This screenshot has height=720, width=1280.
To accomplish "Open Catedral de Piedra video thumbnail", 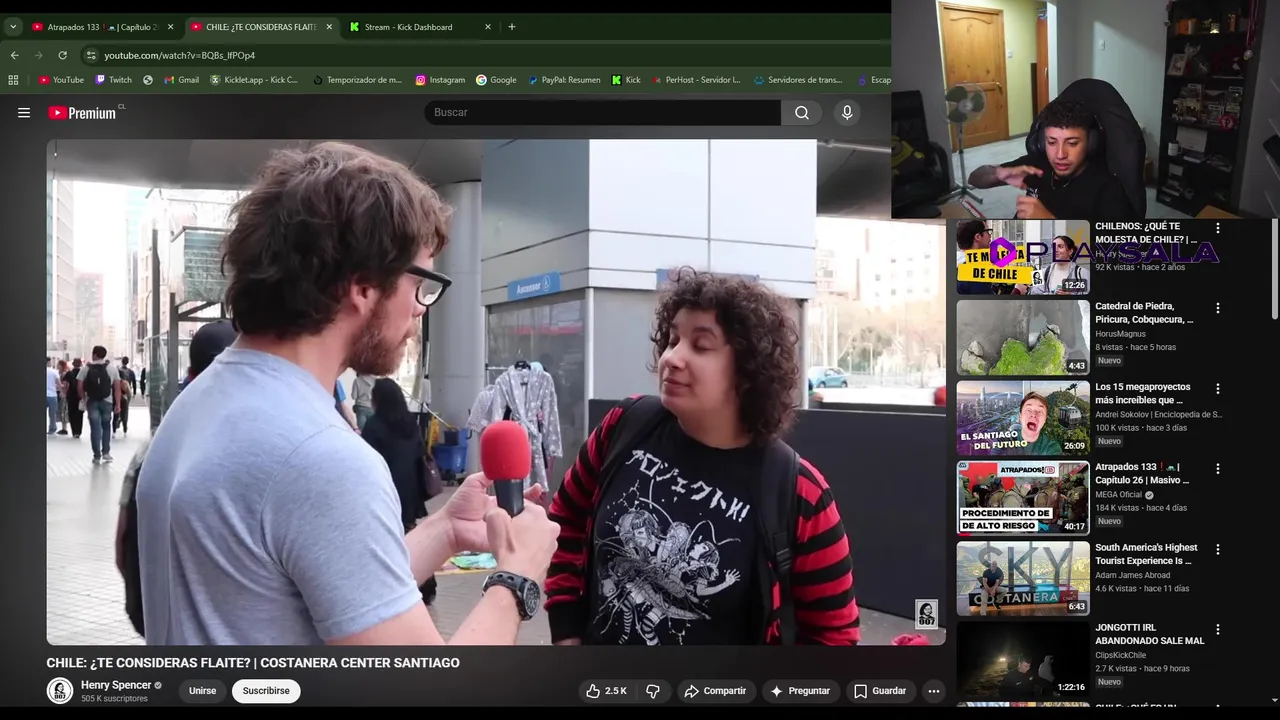I will (1023, 337).
